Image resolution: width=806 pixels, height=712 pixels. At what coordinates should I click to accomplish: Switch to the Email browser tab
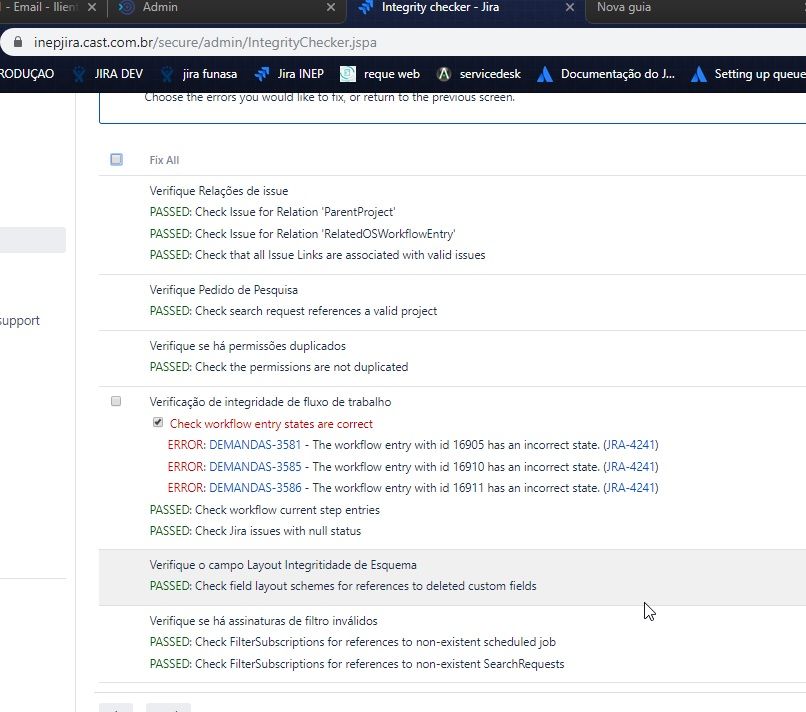49,8
